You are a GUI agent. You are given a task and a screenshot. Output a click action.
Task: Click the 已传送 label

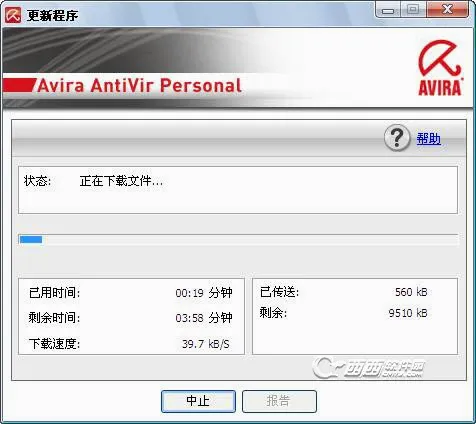click(279, 292)
